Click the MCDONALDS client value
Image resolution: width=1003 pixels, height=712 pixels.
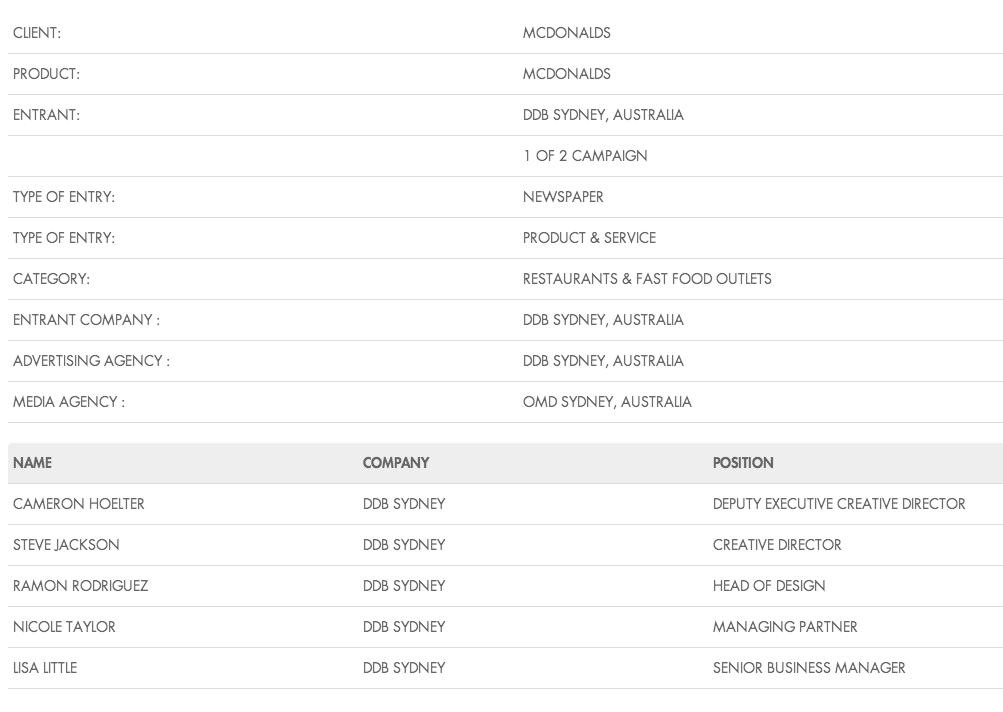pyautogui.click(x=566, y=33)
